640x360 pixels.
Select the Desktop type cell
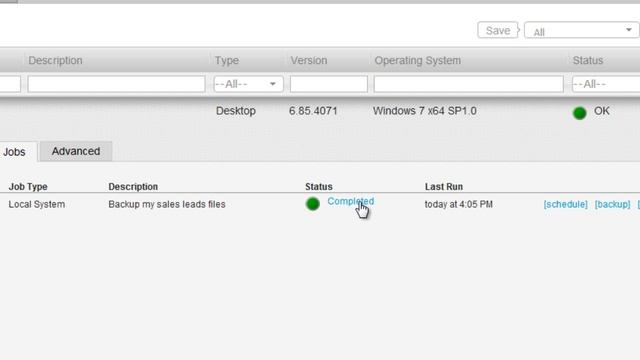point(236,111)
